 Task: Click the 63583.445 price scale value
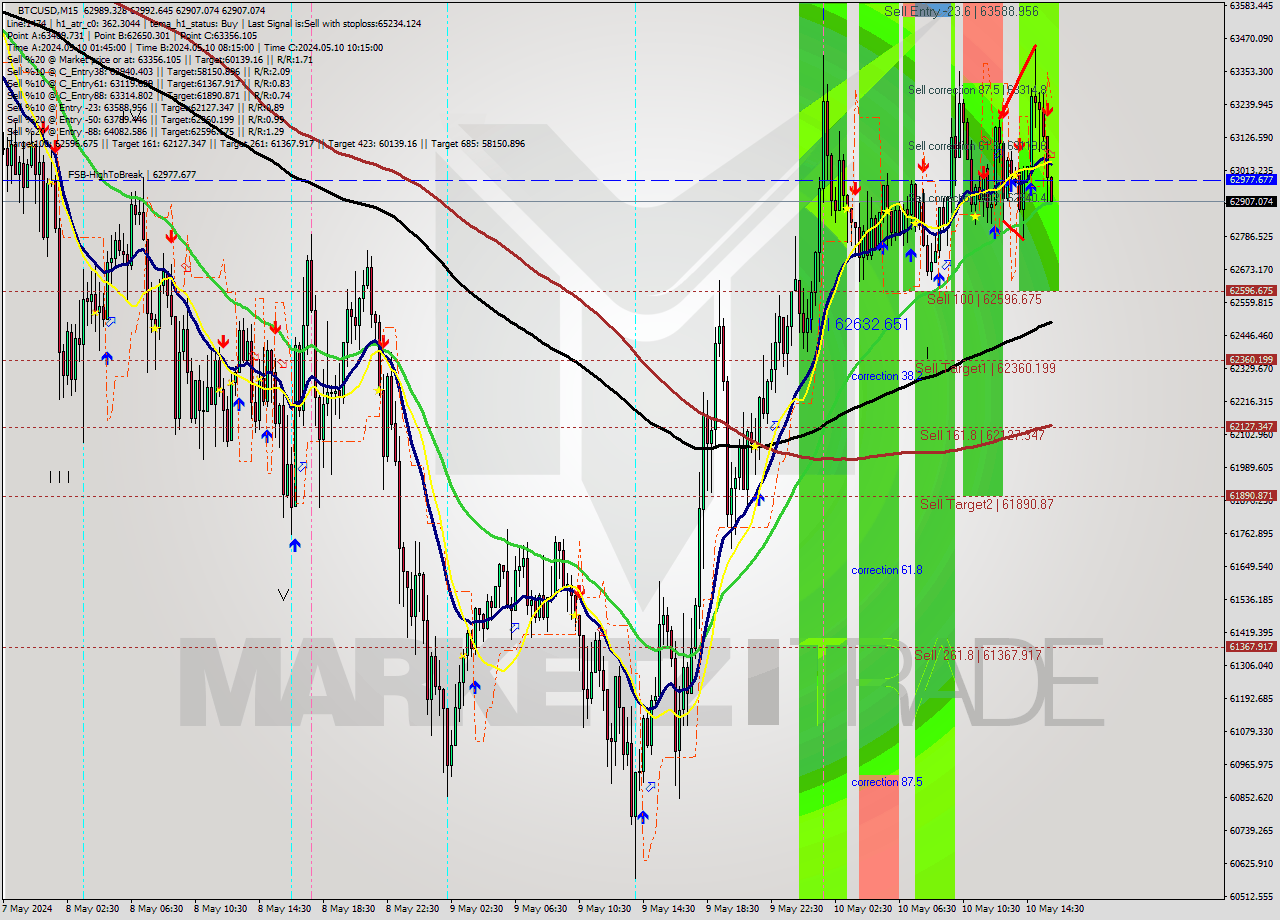[1251, 5]
